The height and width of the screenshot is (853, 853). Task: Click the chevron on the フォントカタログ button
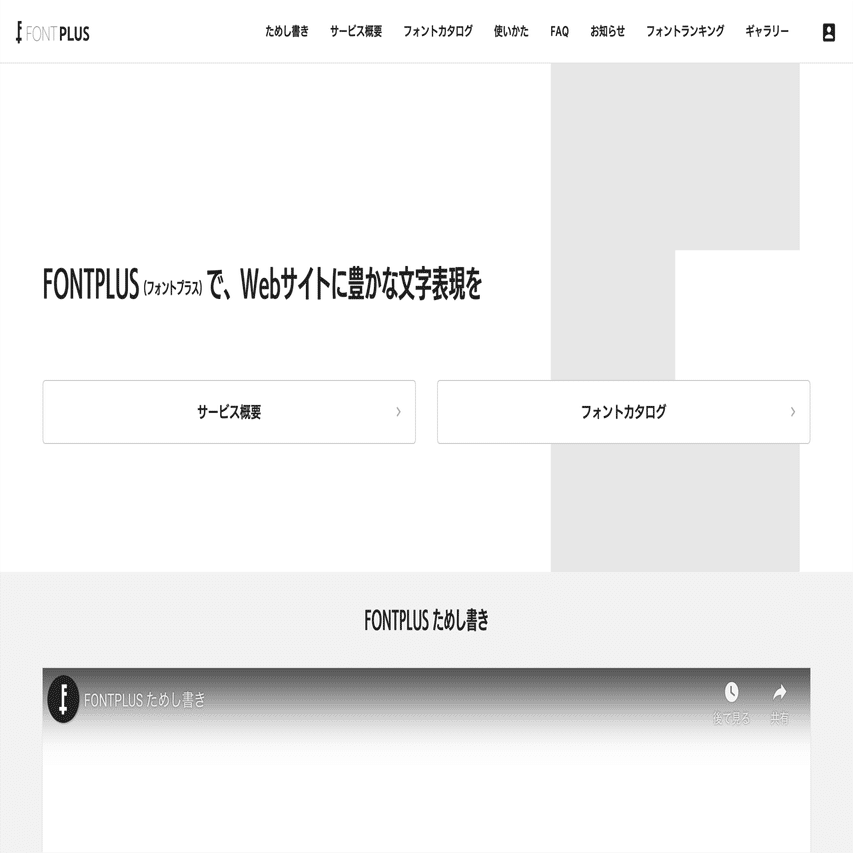793,412
